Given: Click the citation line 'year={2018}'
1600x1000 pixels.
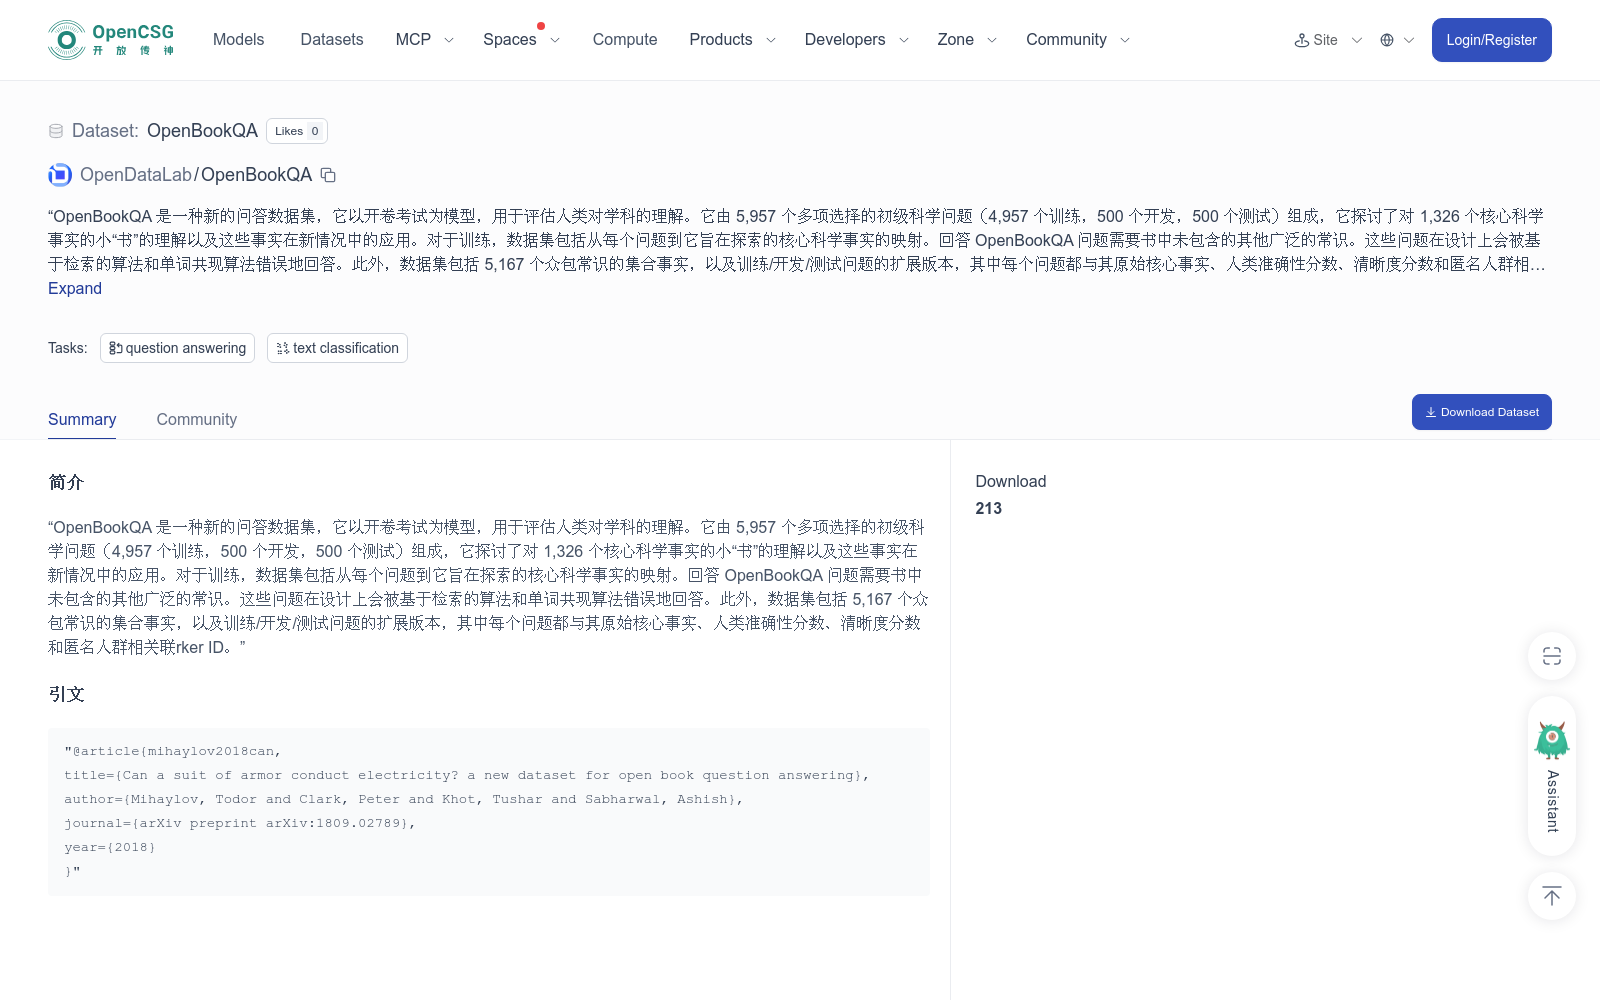Looking at the screenshot, I should (x=110, y=847).
